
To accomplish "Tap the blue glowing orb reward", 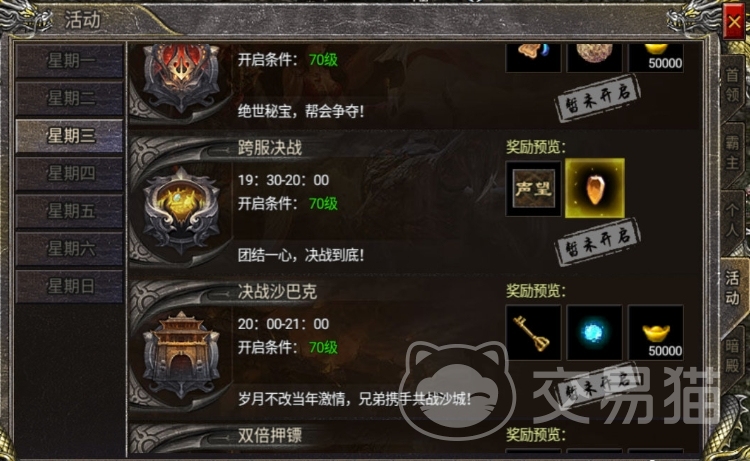I will [x=595, y=333].
